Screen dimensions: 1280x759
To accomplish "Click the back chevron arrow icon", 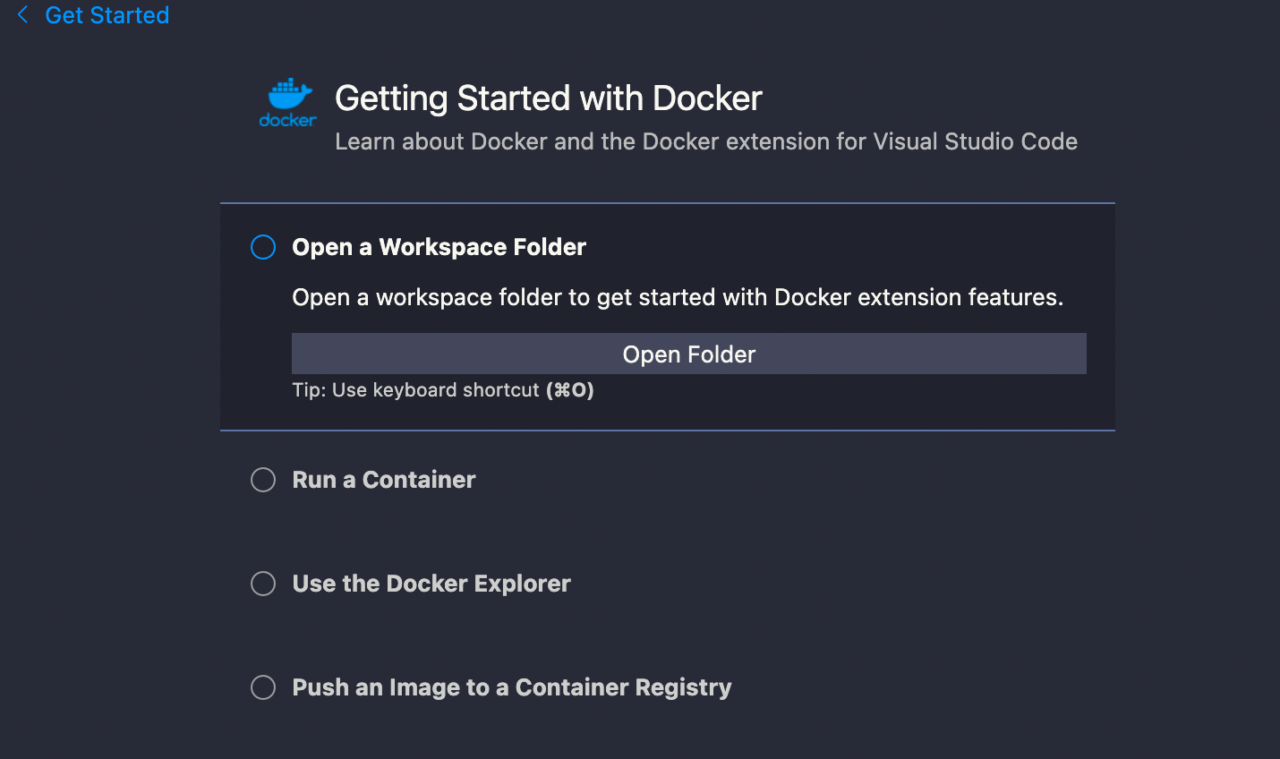I will (x=22, y=14).
